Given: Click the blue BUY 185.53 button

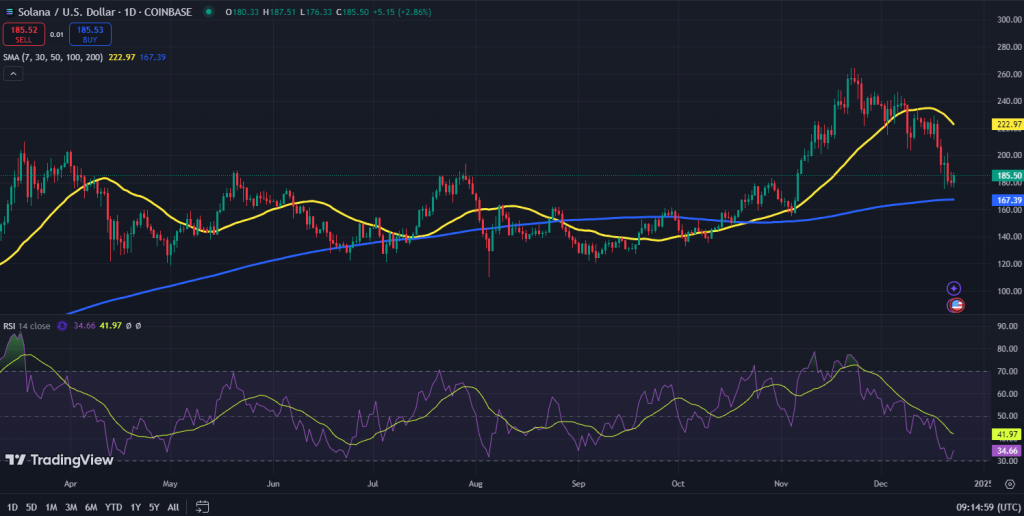Looking at the screenshot, I should (x=90, y=34).
